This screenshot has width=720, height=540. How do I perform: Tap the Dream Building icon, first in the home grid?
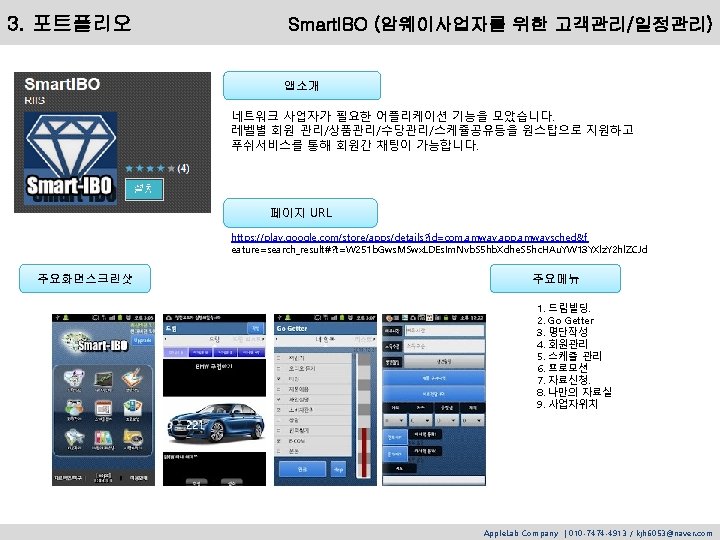[x=74, y=379]
